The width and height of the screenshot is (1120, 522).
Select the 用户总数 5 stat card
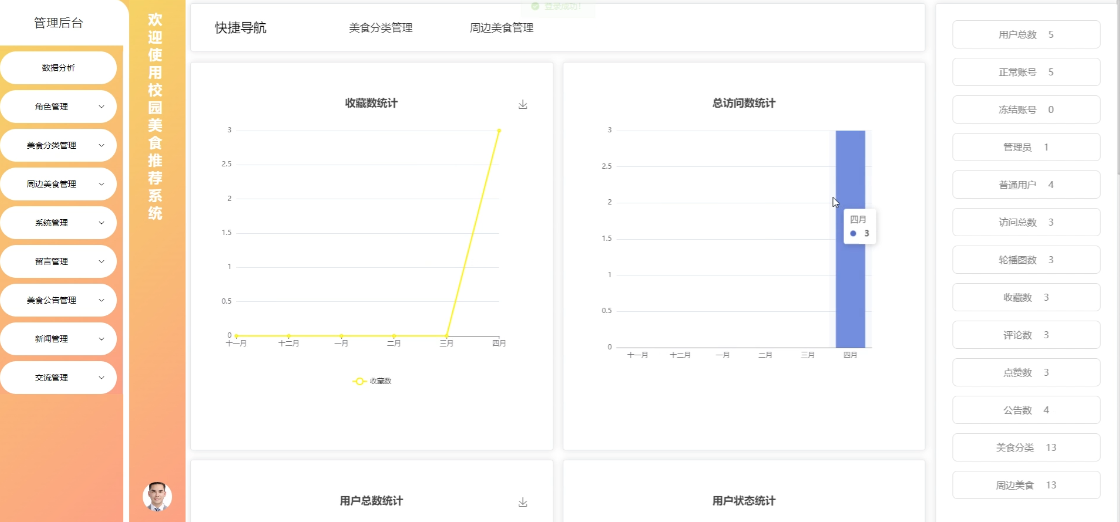click(x=1026, y=34)
